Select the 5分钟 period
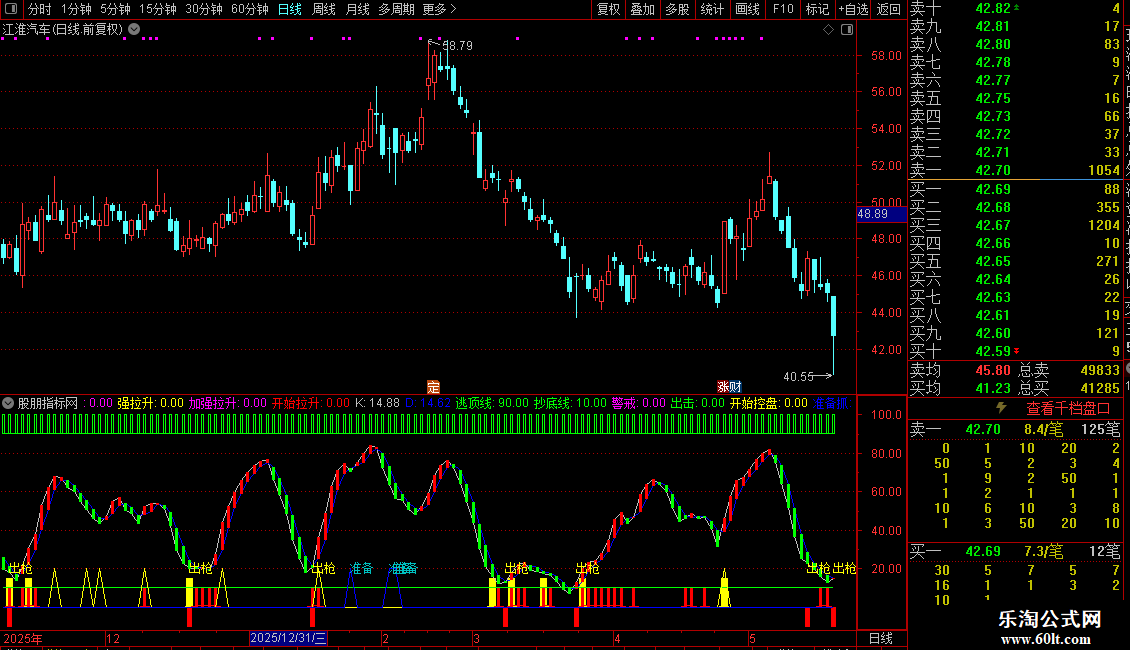 [115, 9]
